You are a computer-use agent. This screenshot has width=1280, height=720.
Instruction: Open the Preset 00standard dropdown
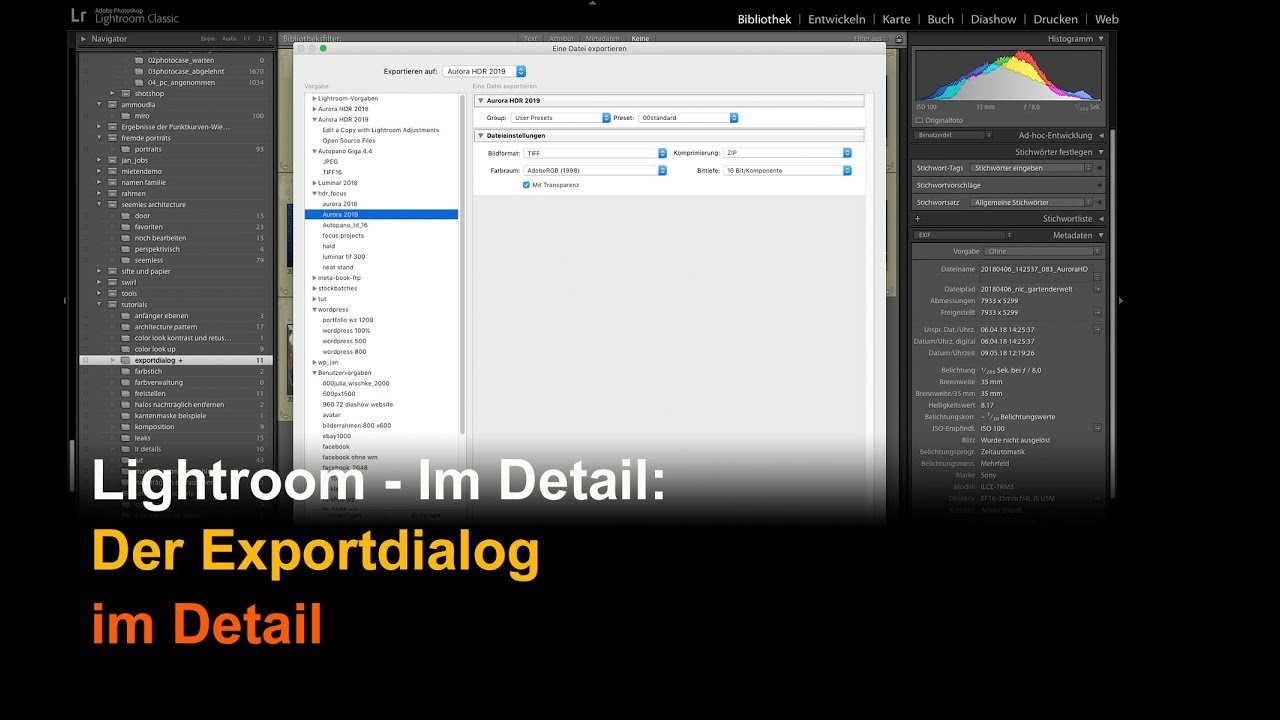688,118
